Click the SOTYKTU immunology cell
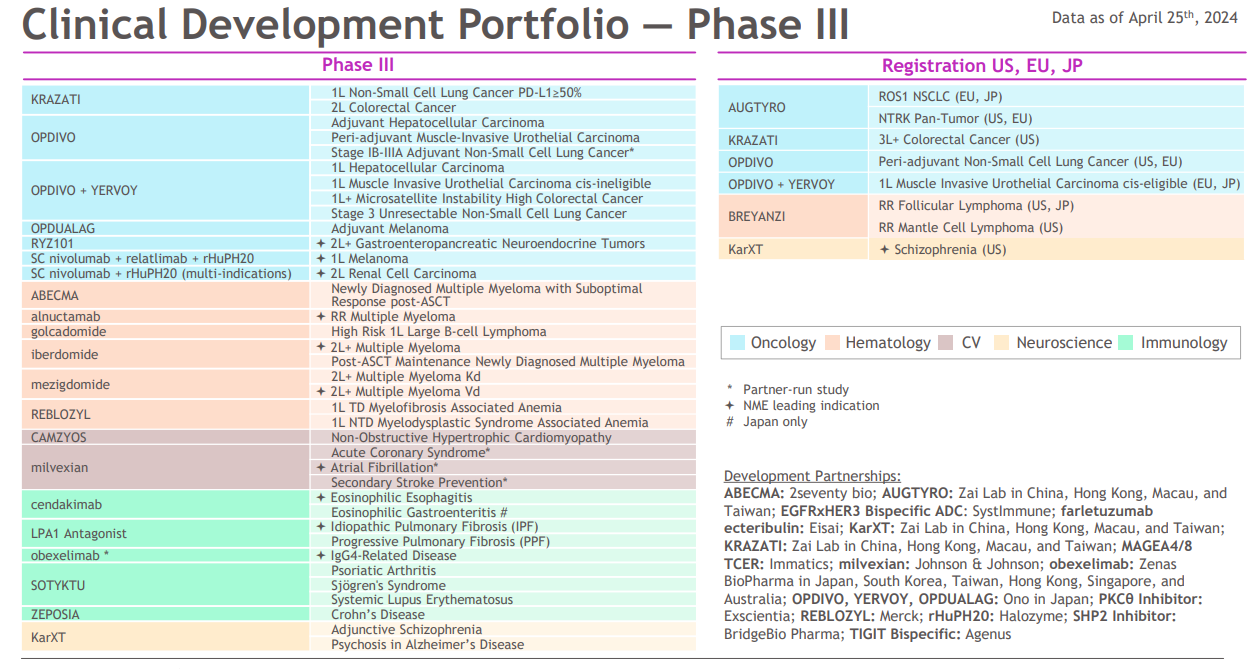1255x669 pixels. (166, 585)
